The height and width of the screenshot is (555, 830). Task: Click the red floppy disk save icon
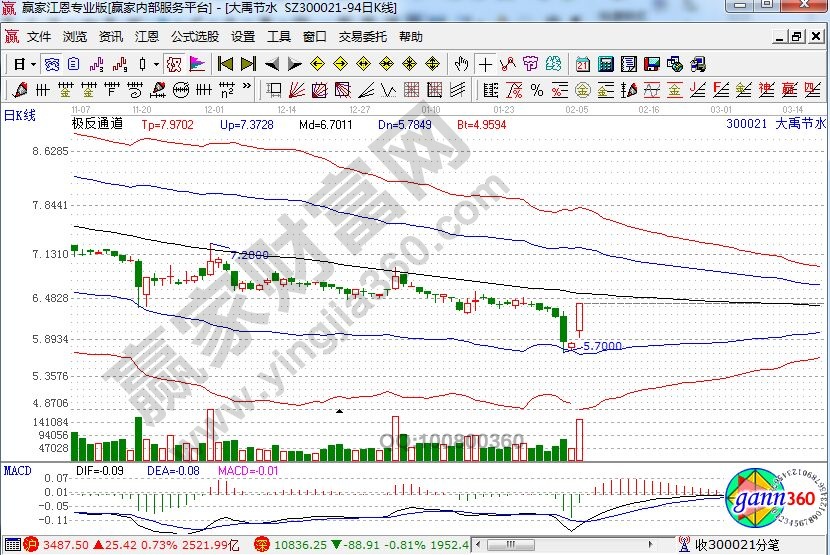click(x=652, y=64)
